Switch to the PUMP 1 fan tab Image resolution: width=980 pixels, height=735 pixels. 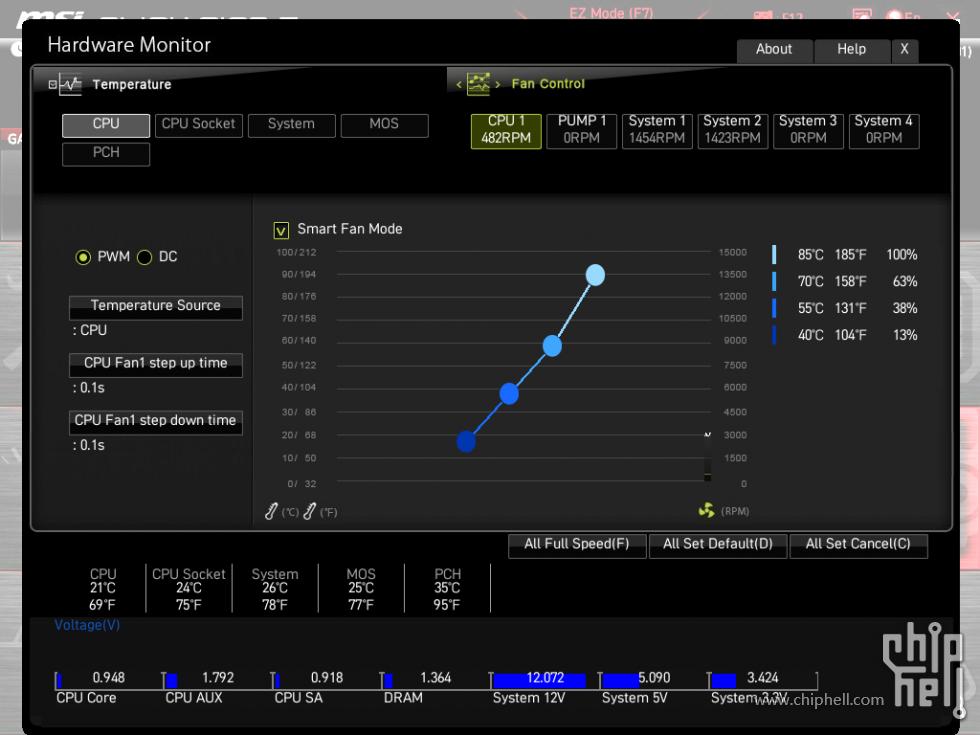point(581,130)
